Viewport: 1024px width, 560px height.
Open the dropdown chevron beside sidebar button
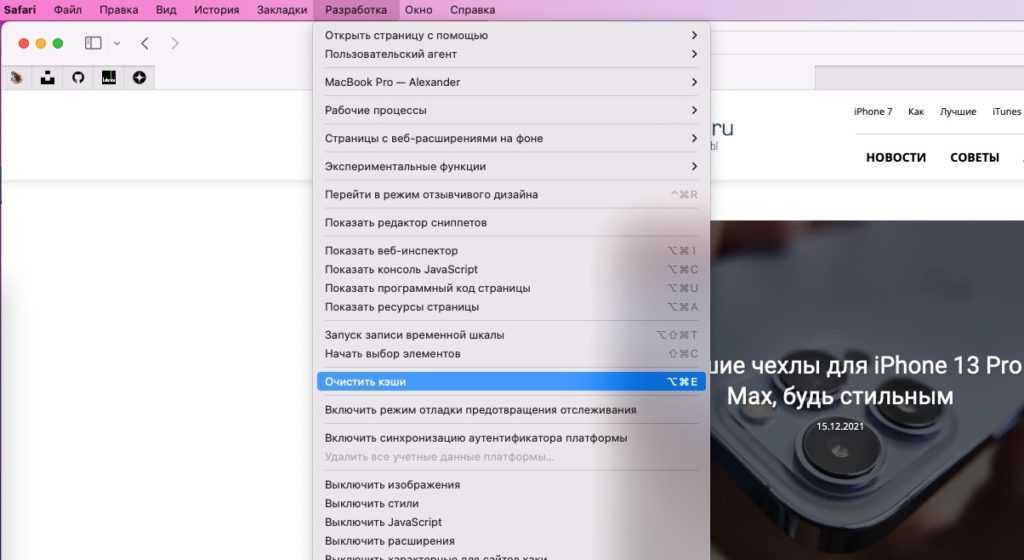117,43
